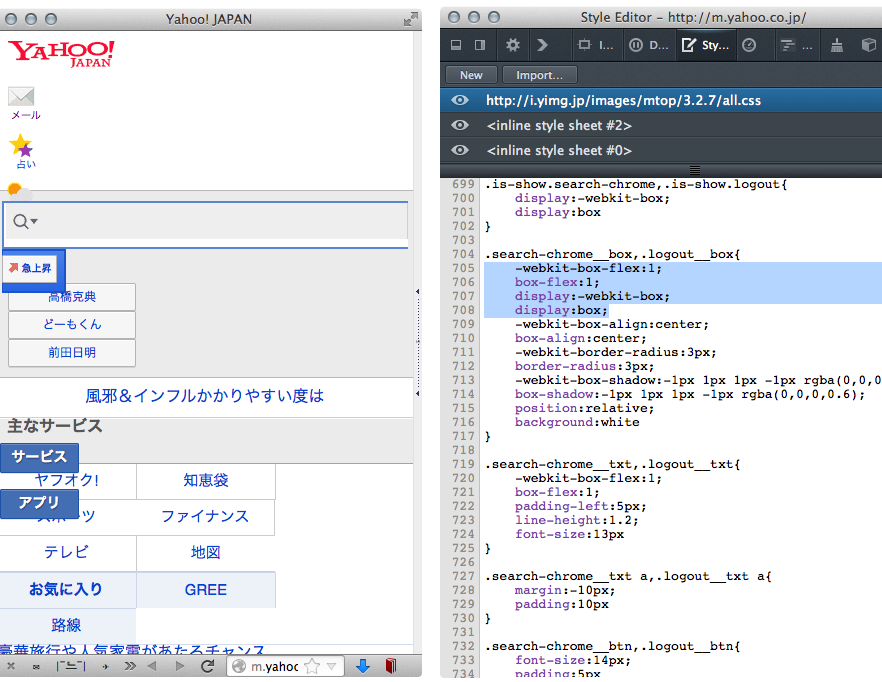Click the globe site identity icon
This screenshot has width=882, height=682.
tap(239, 667)
